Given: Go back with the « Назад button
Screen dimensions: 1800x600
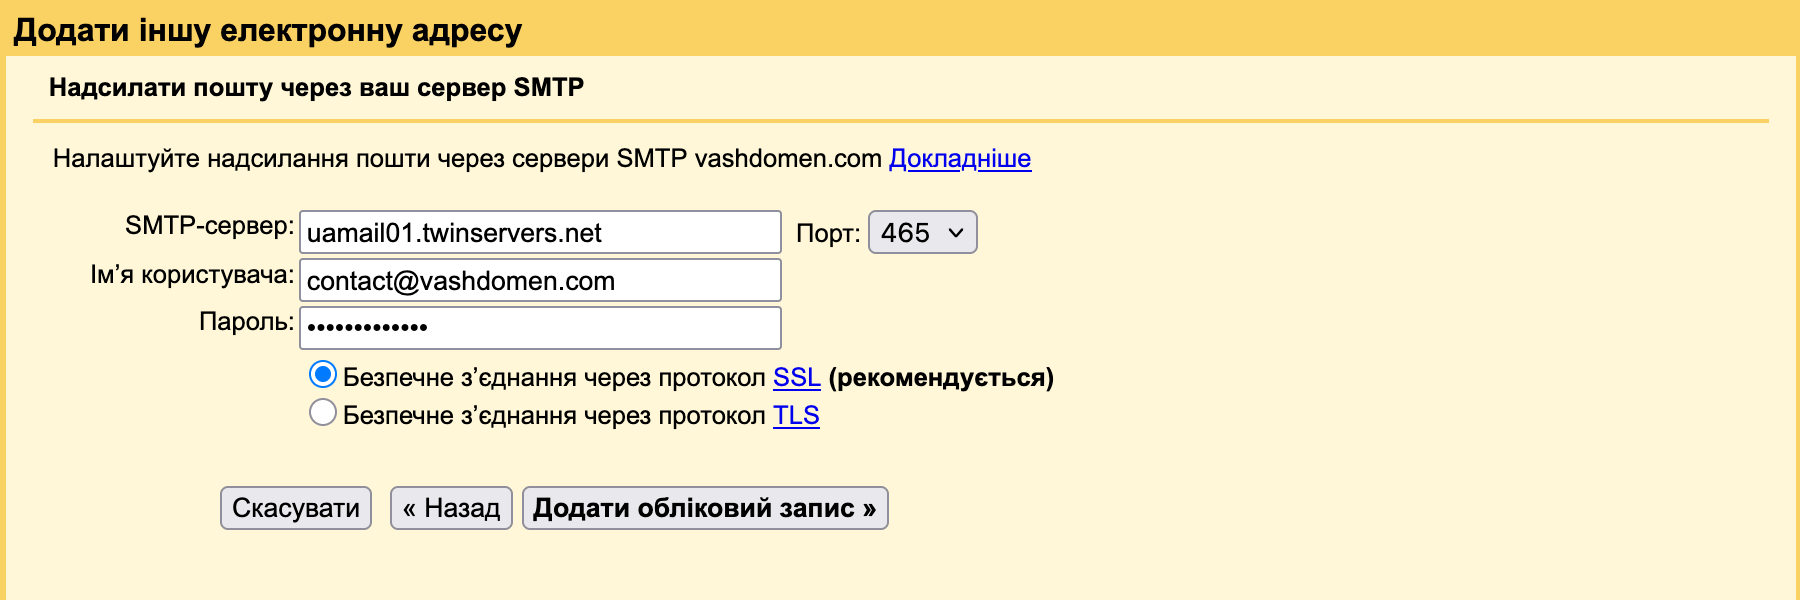Looking at the screenshot, I should tap(451, 508).
